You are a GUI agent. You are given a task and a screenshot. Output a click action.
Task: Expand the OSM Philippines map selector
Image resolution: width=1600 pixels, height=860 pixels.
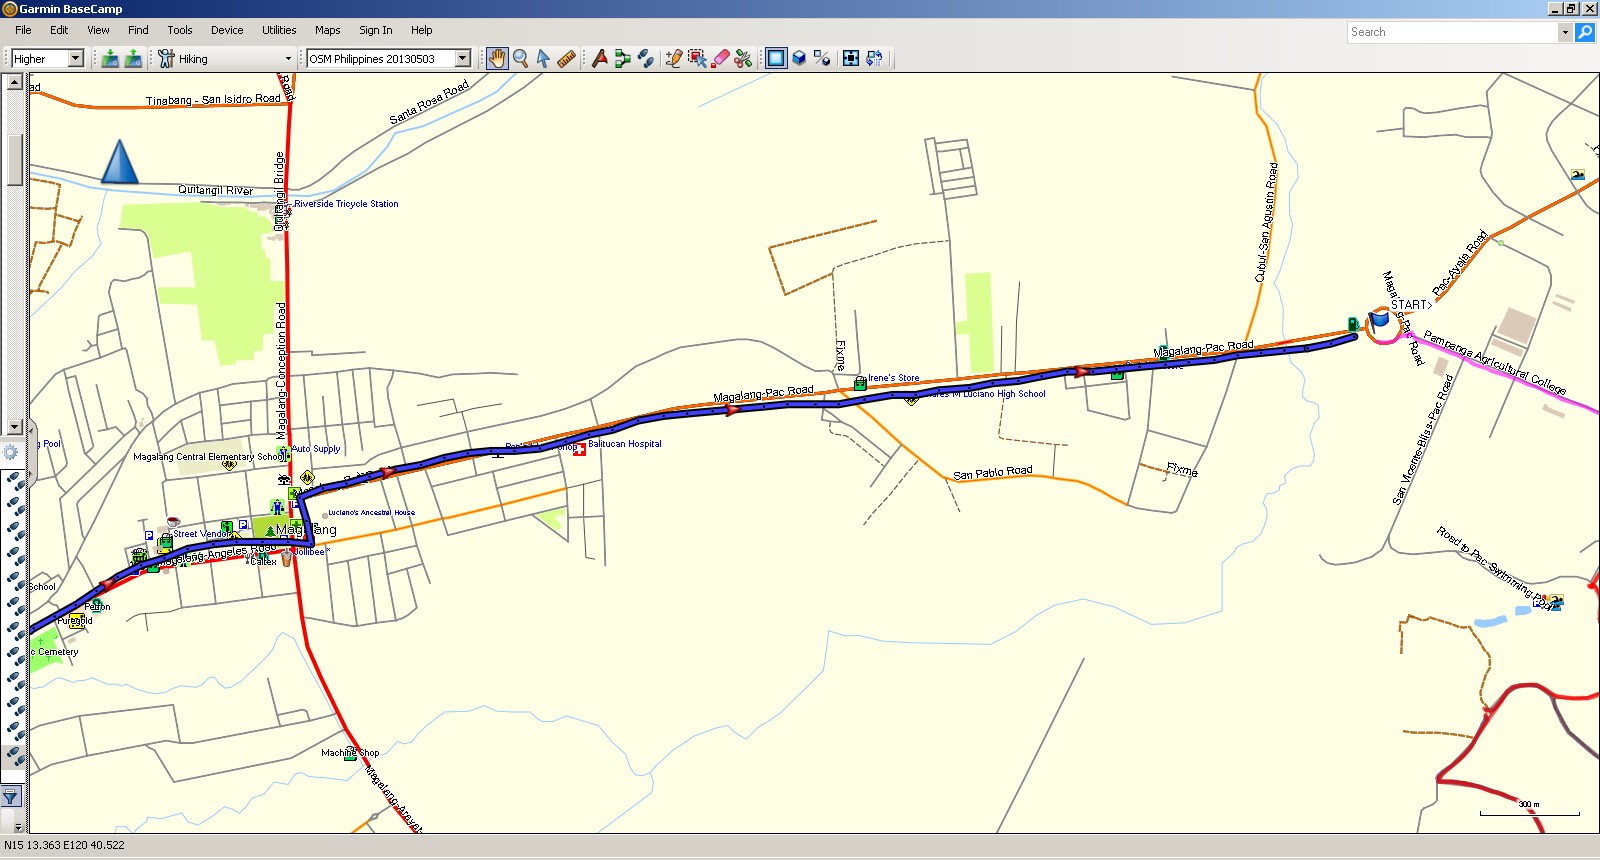click(x=463, y=59)
